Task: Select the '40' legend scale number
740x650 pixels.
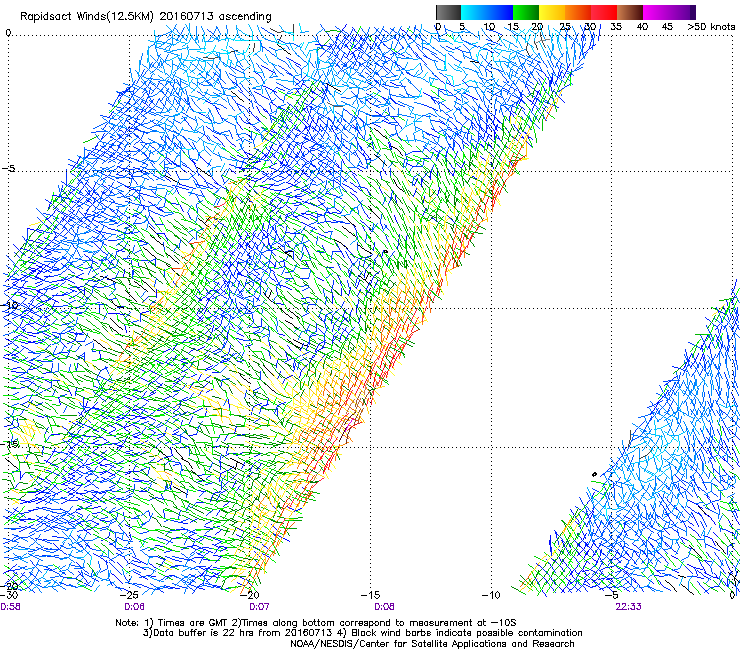Action: point(642,27)
